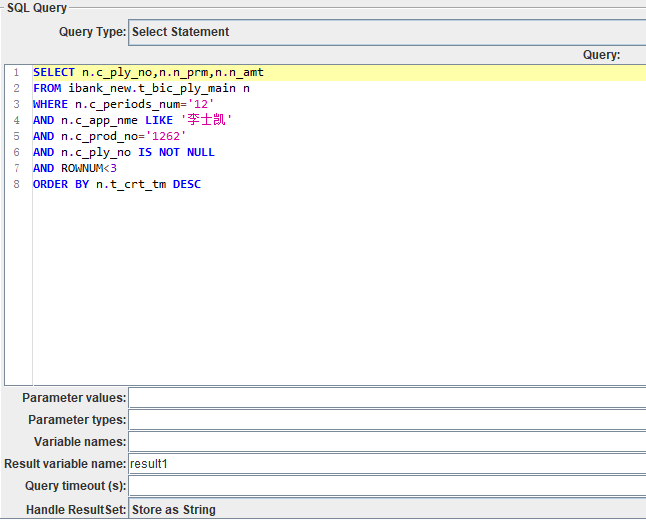Click into the Parameter types field
646x520 pixels.
[x=387, y=420]
